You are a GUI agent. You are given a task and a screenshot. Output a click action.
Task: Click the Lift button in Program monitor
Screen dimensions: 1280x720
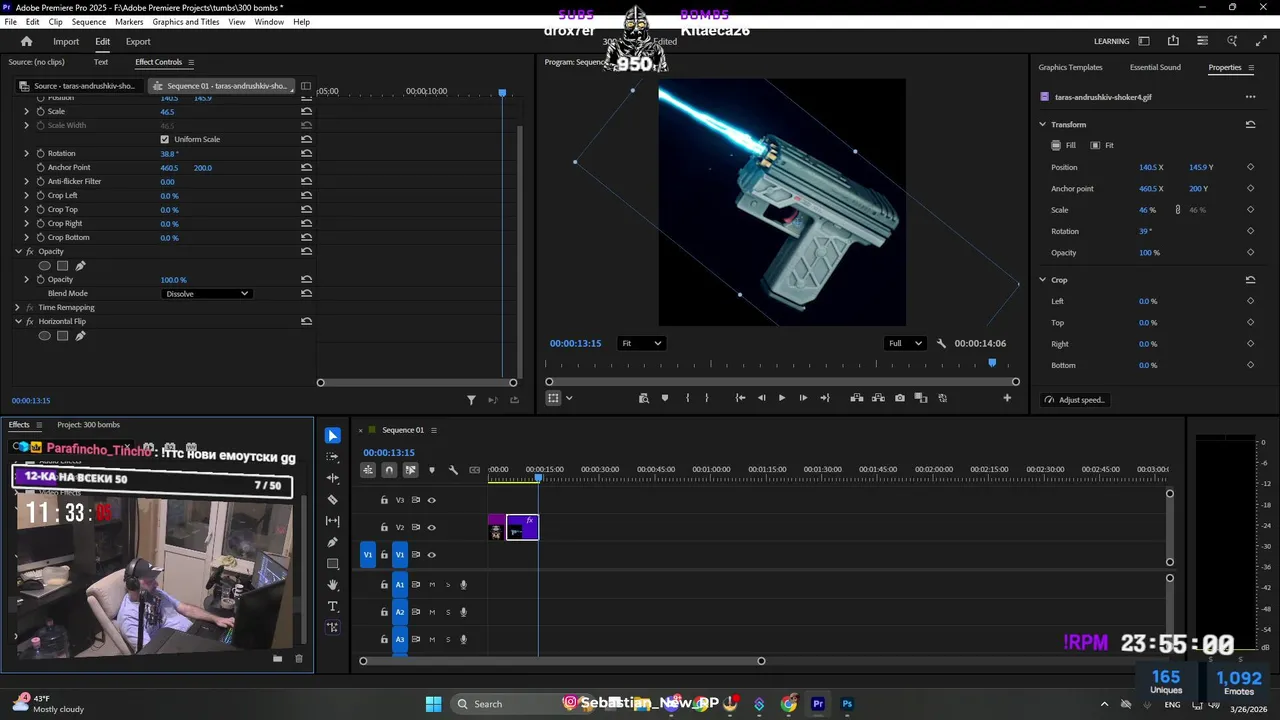[x=857, y=398]
